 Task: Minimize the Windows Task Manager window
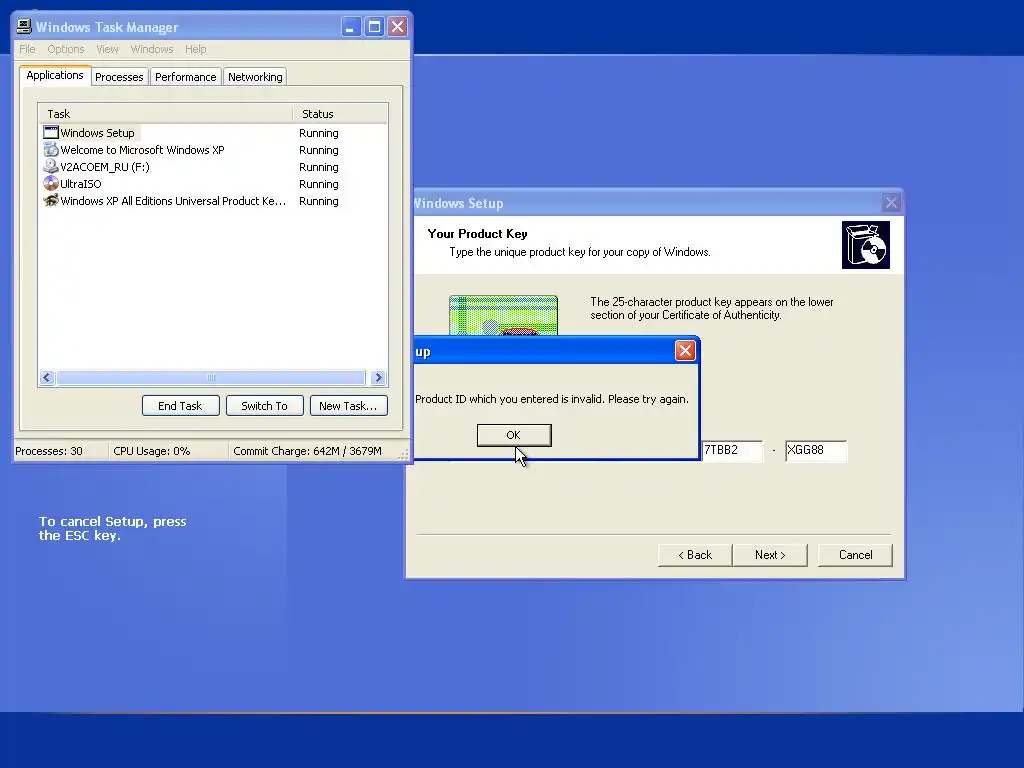(x=351, y=27)
